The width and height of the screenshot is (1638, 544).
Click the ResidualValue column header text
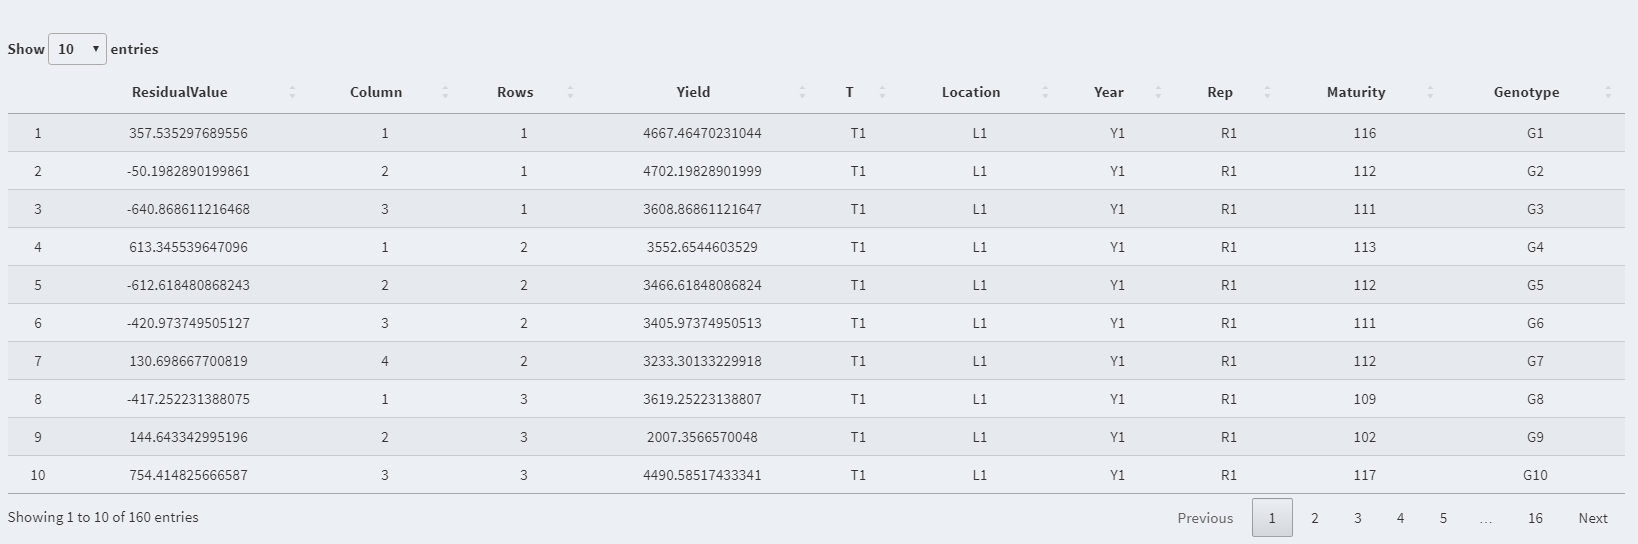pyautogui.click(x=180, y=92)
